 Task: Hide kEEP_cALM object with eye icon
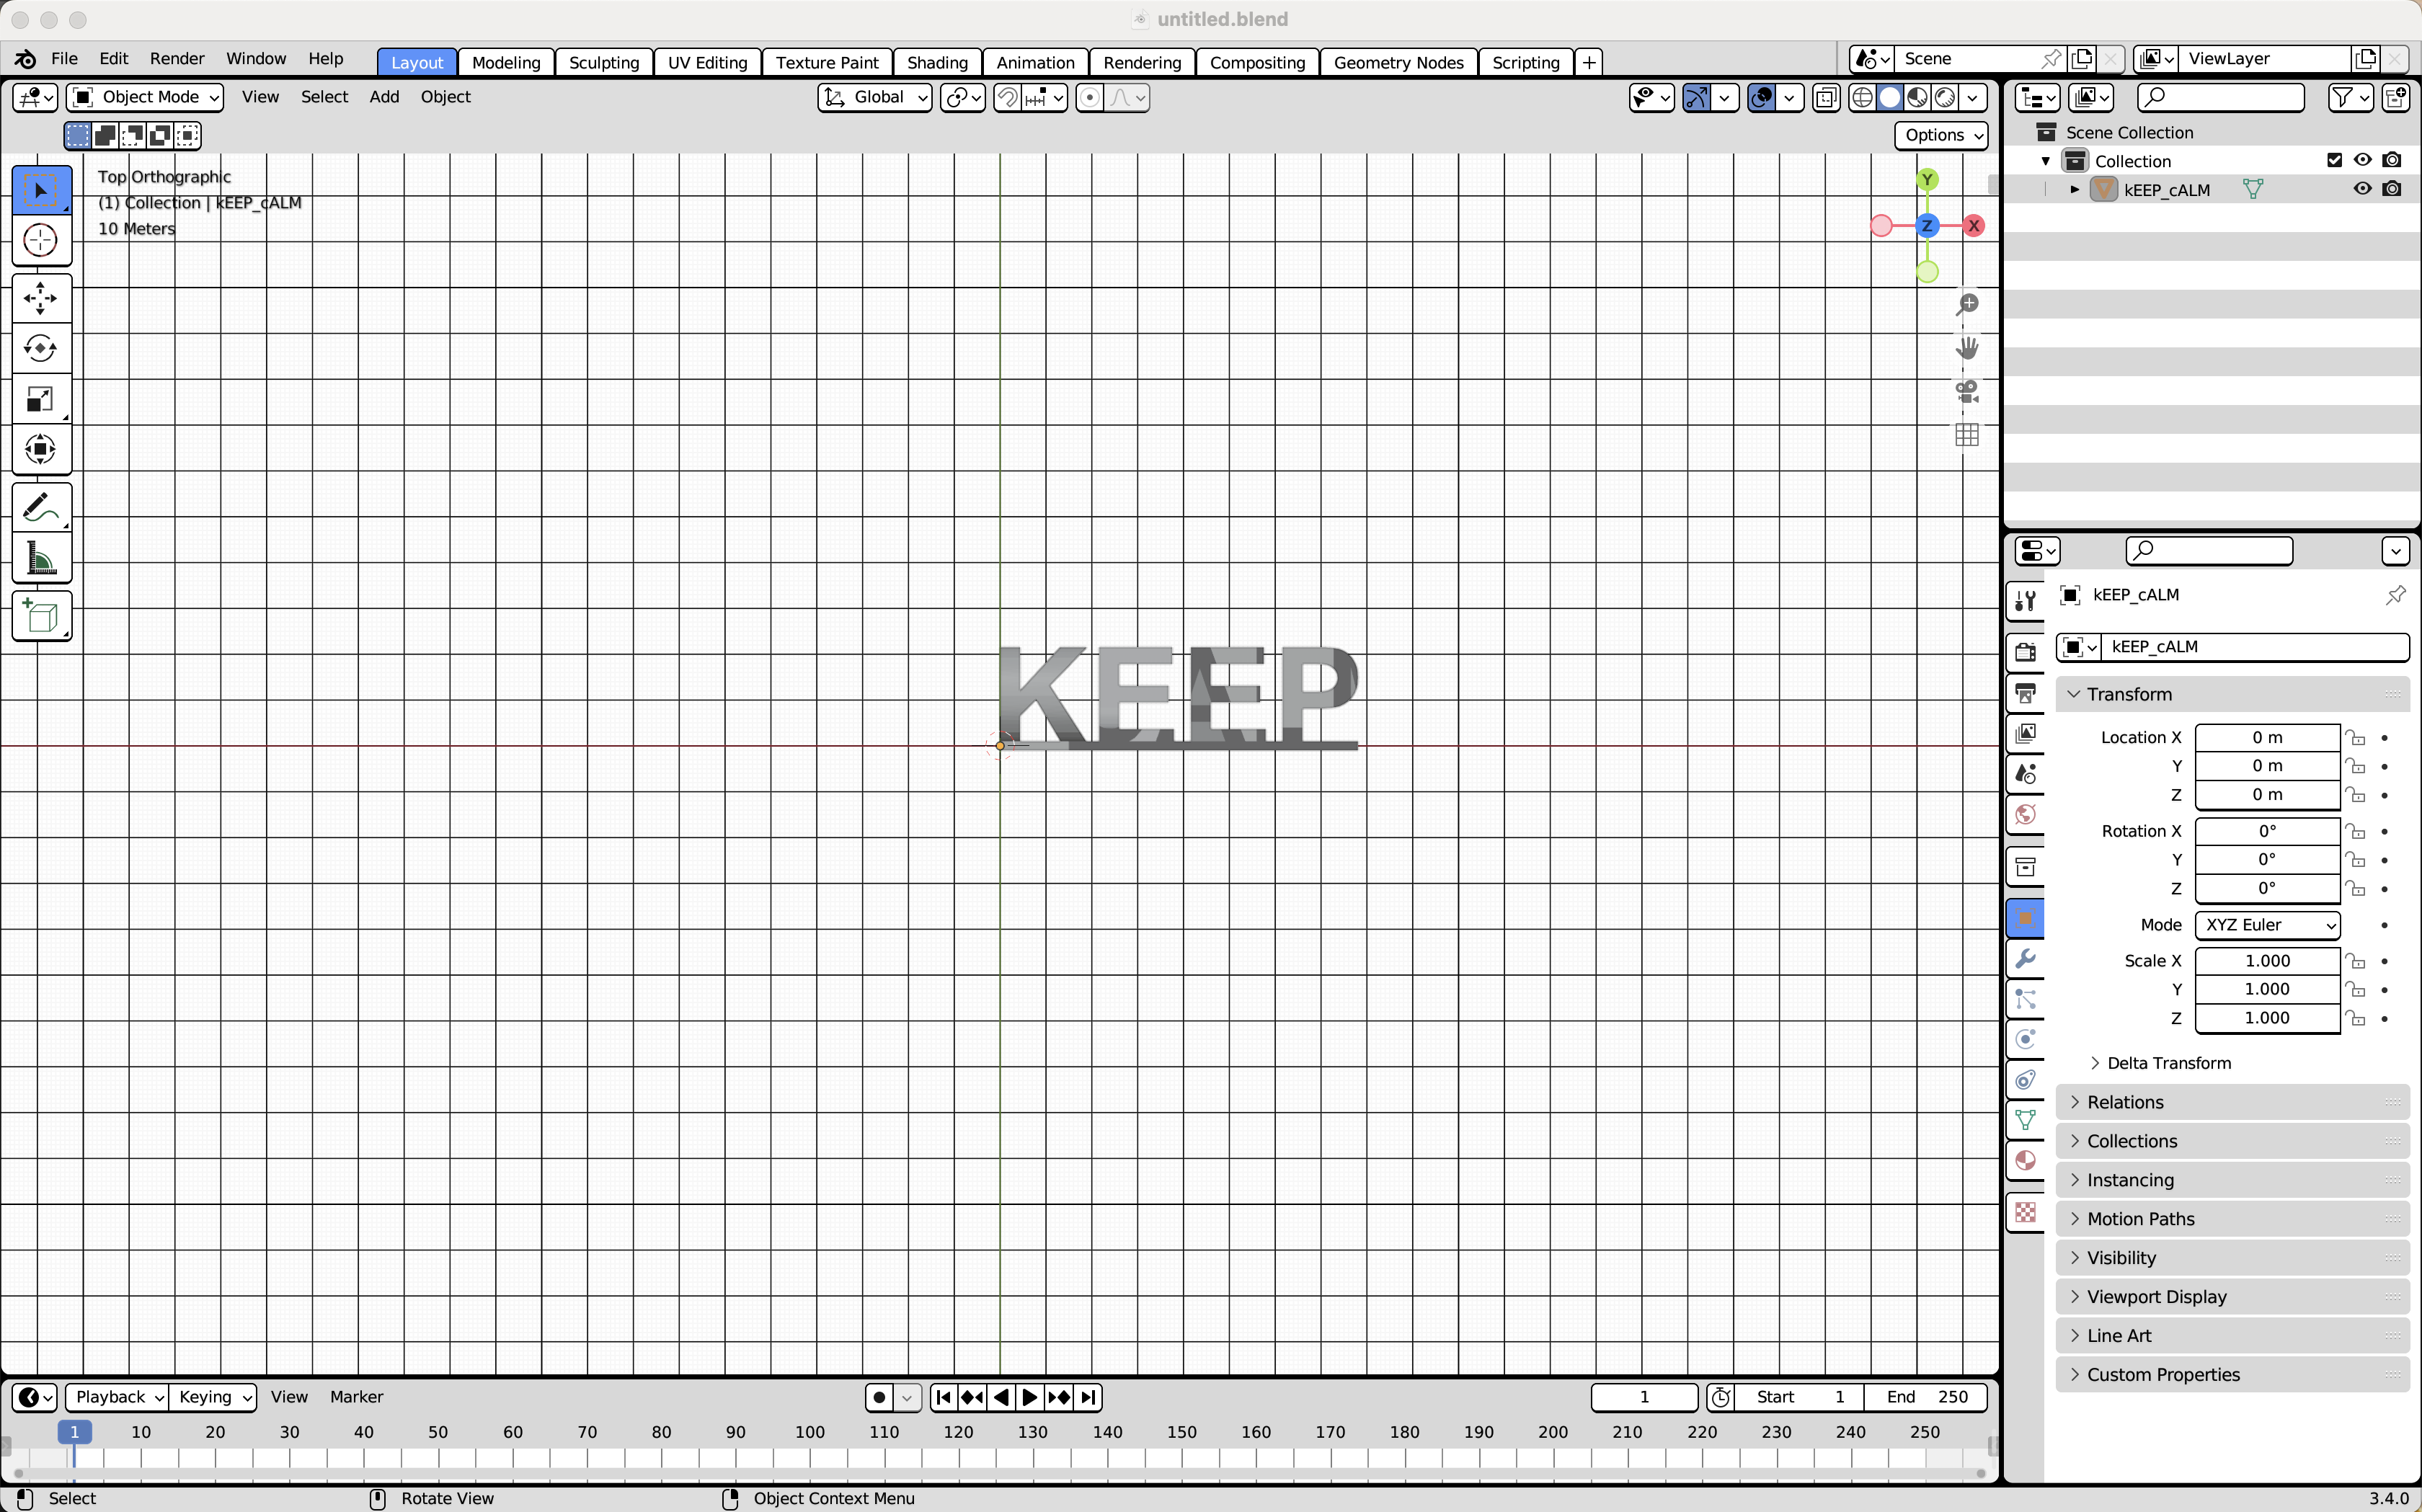tap(2362, 189)
